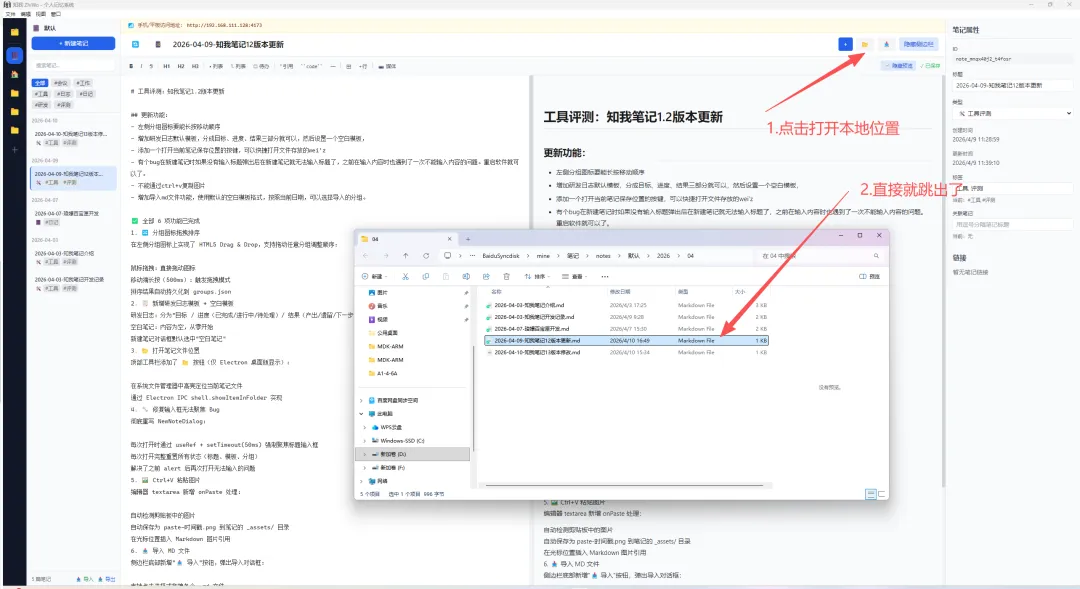Open note file location with folder icon
Viewport: 1080px width, 589px height.
point(864,44)
